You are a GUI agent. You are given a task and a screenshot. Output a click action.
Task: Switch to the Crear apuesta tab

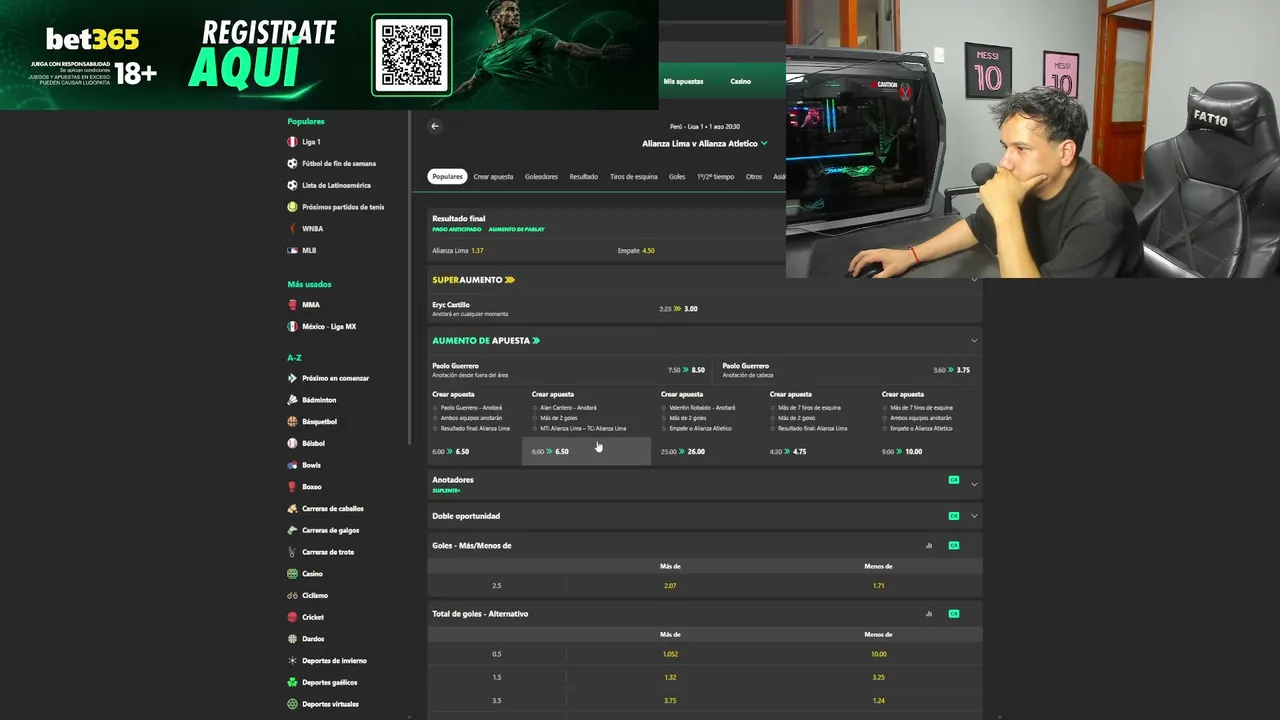point(493,177)
